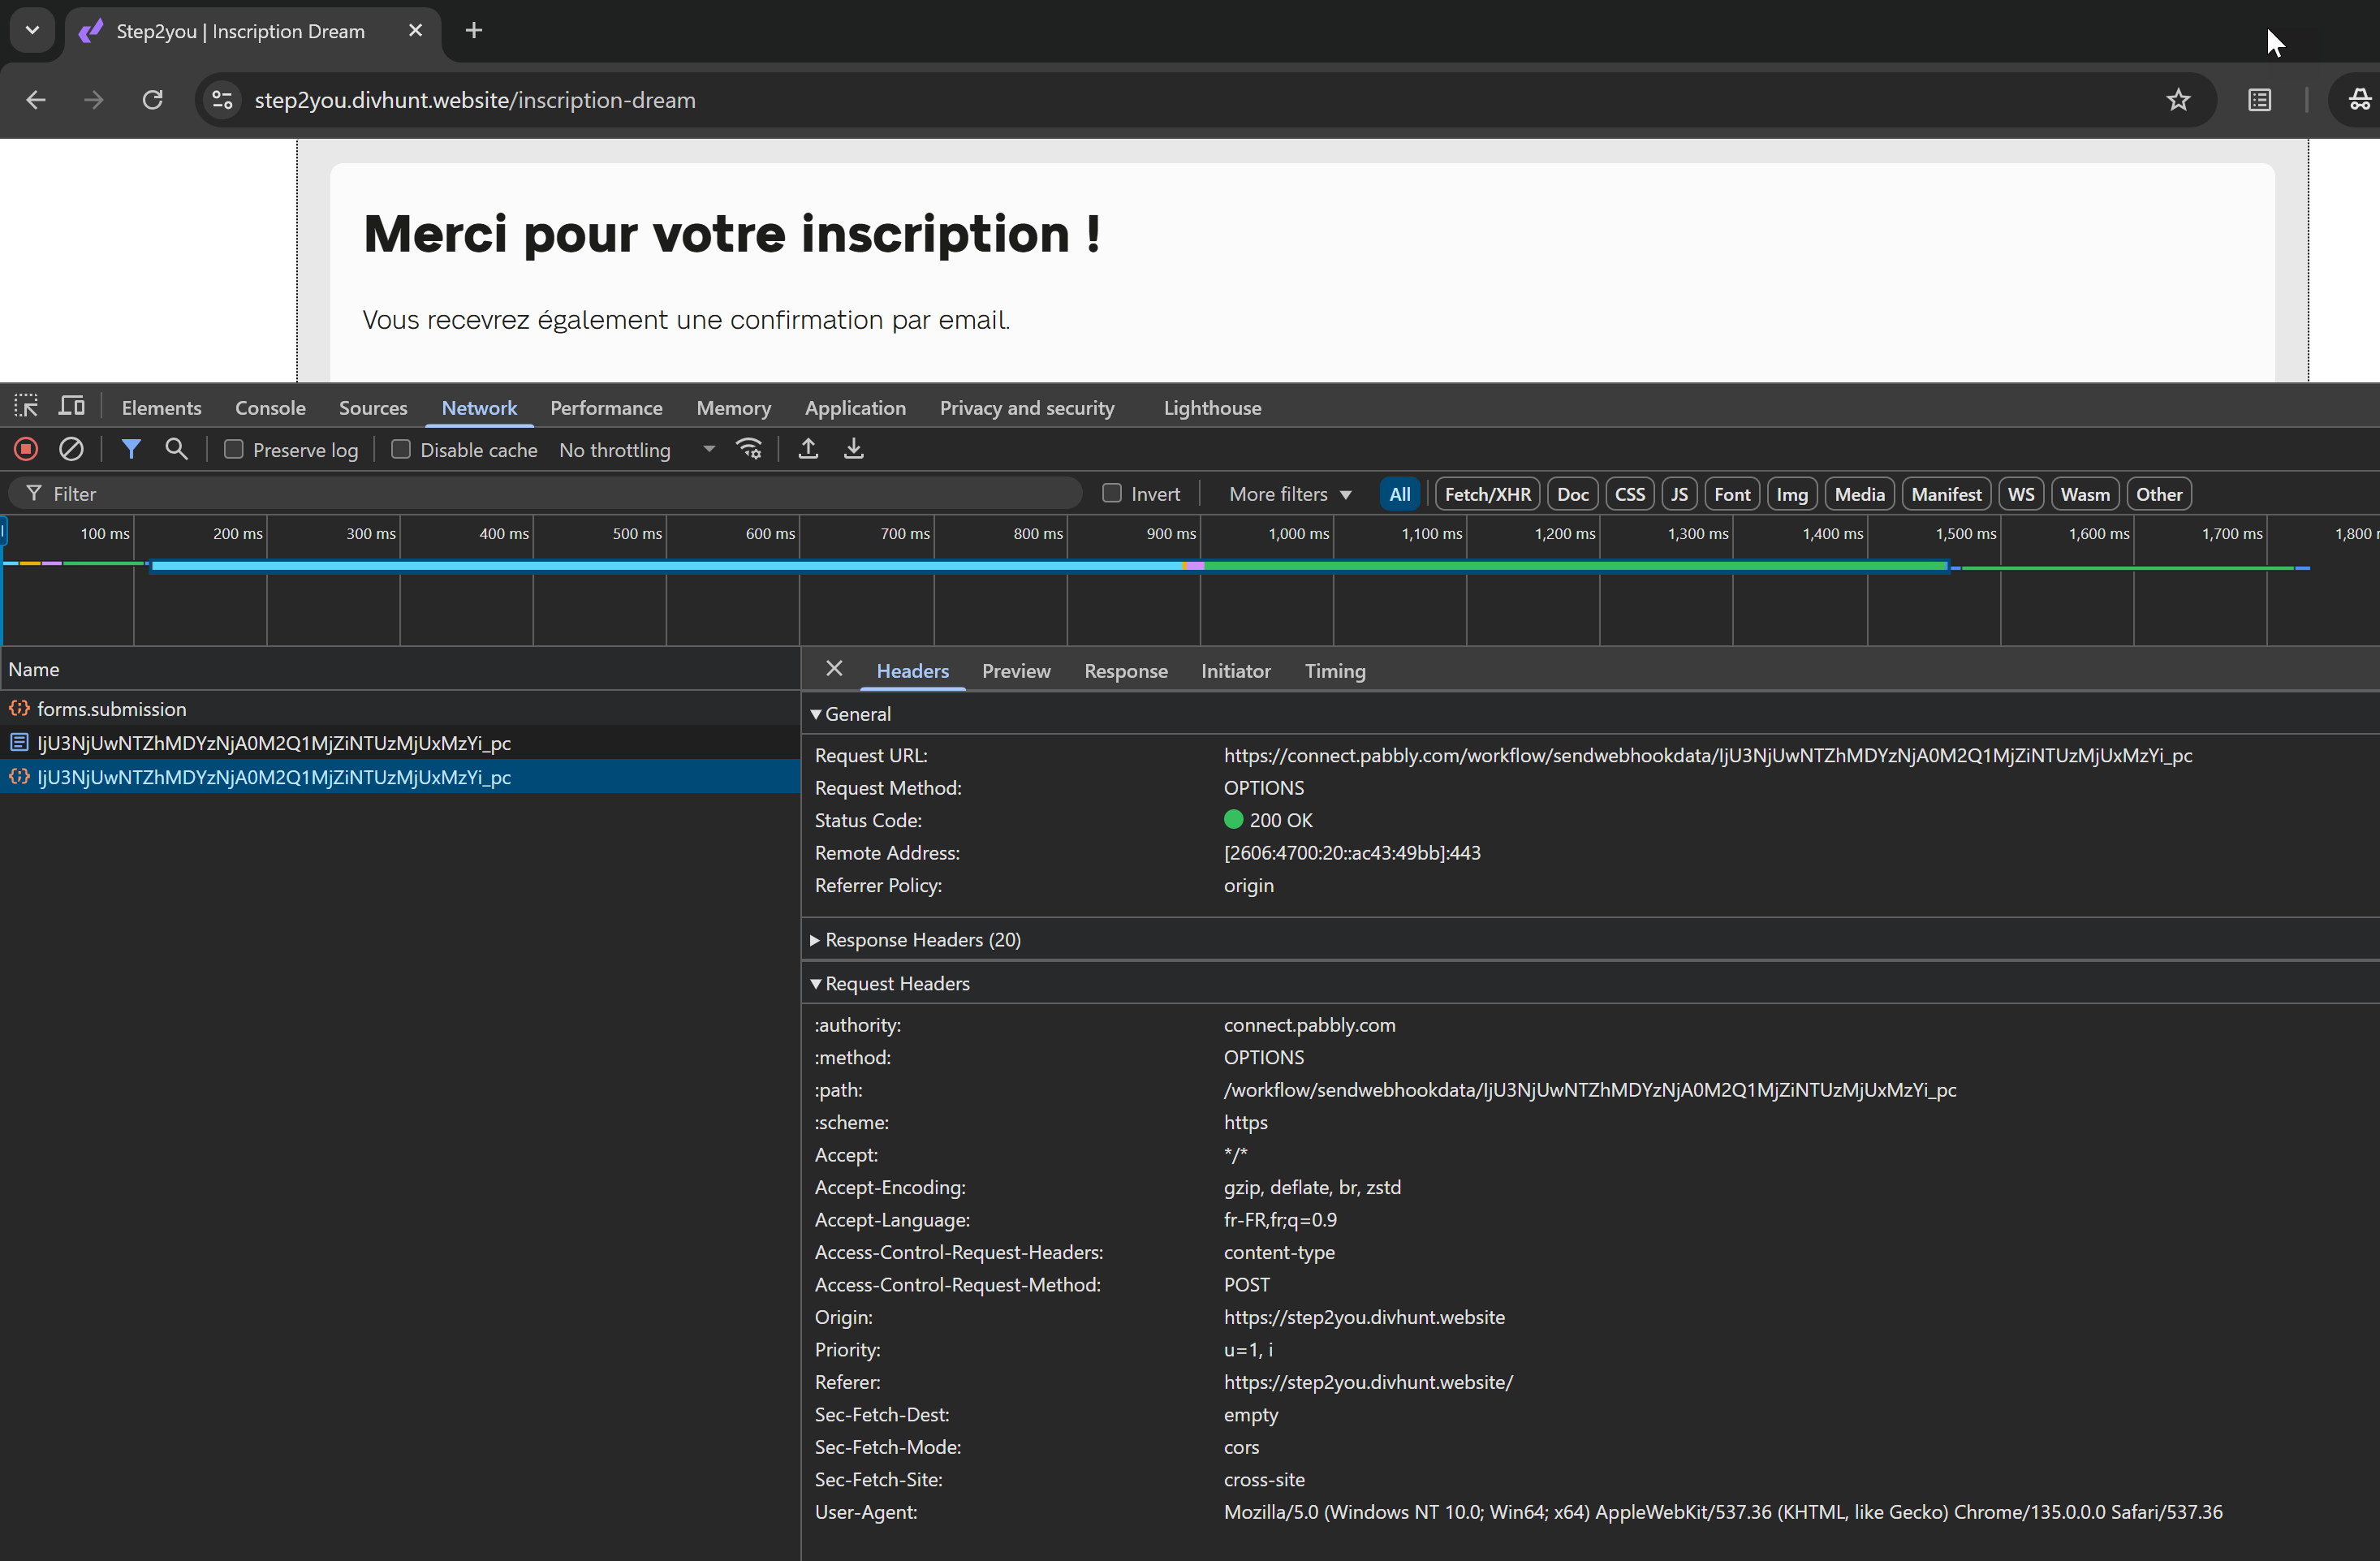
Task: Open the Sources panel
Action: (373, 408)
